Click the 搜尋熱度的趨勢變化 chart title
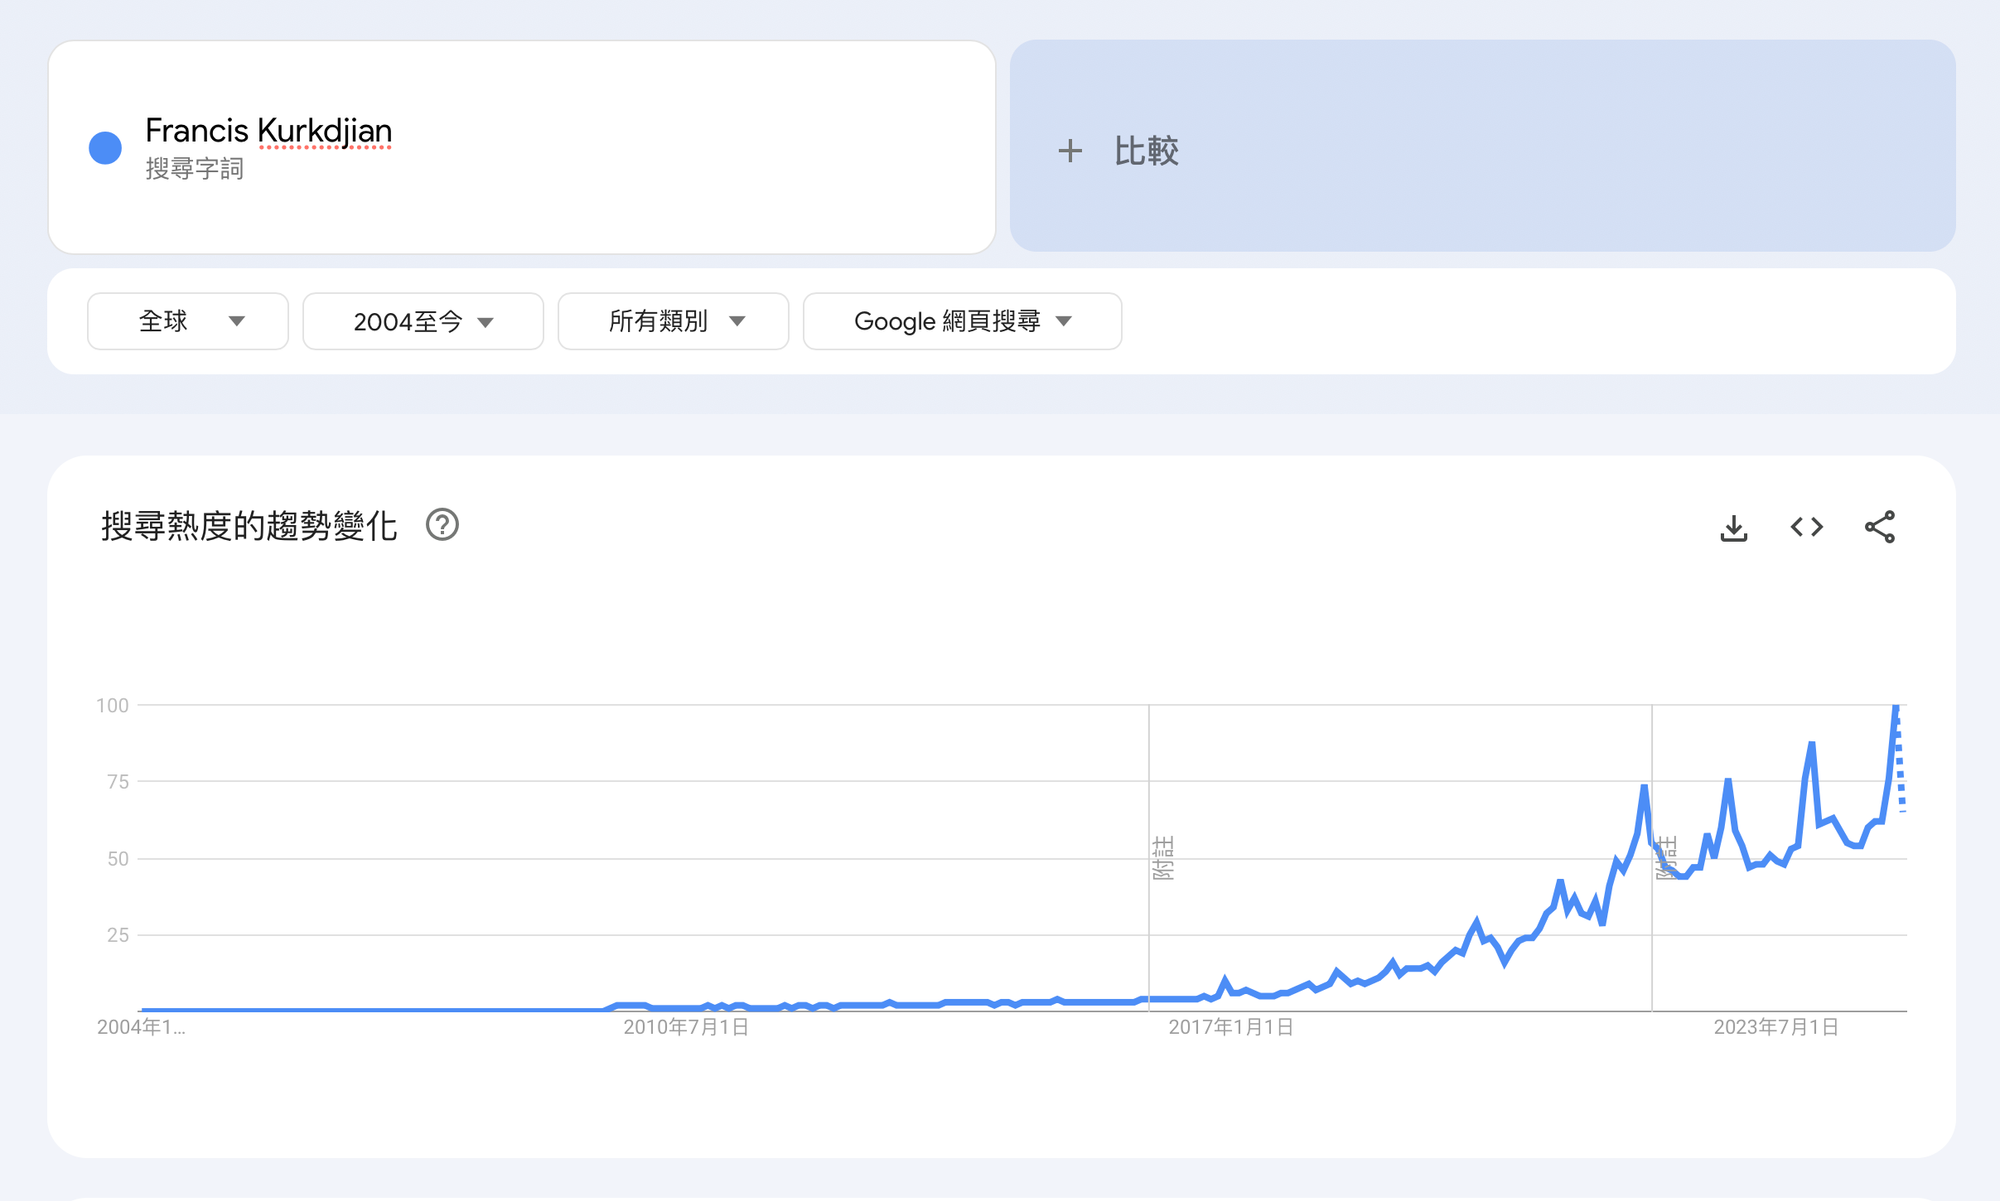 point(249,526)
